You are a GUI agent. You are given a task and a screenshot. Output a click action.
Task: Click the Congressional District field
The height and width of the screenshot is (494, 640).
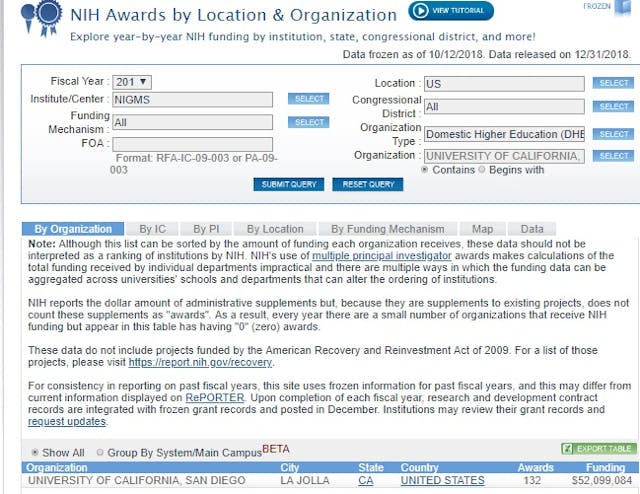(504, 107)
